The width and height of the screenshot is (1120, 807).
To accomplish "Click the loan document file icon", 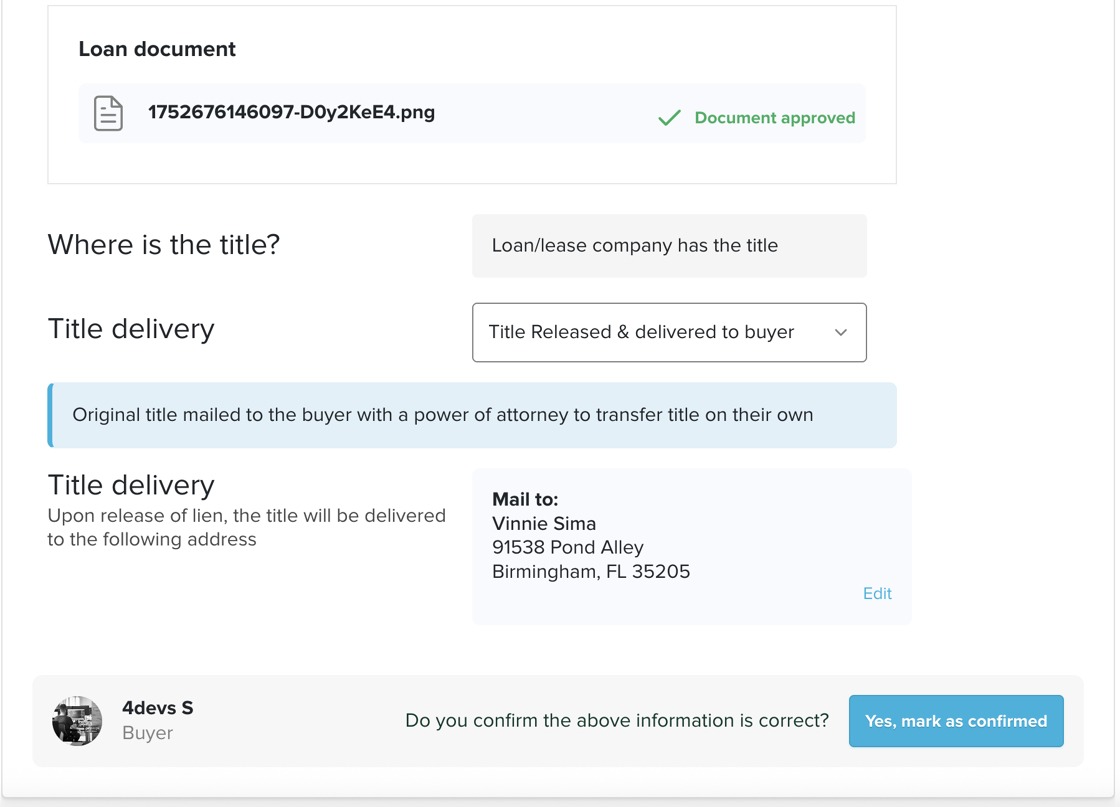I will coord(108,114).
